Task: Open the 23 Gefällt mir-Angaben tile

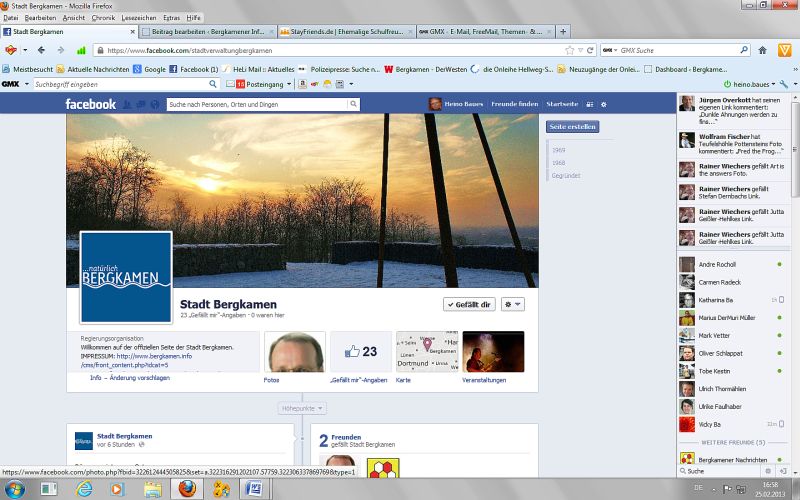Action: 361,352
